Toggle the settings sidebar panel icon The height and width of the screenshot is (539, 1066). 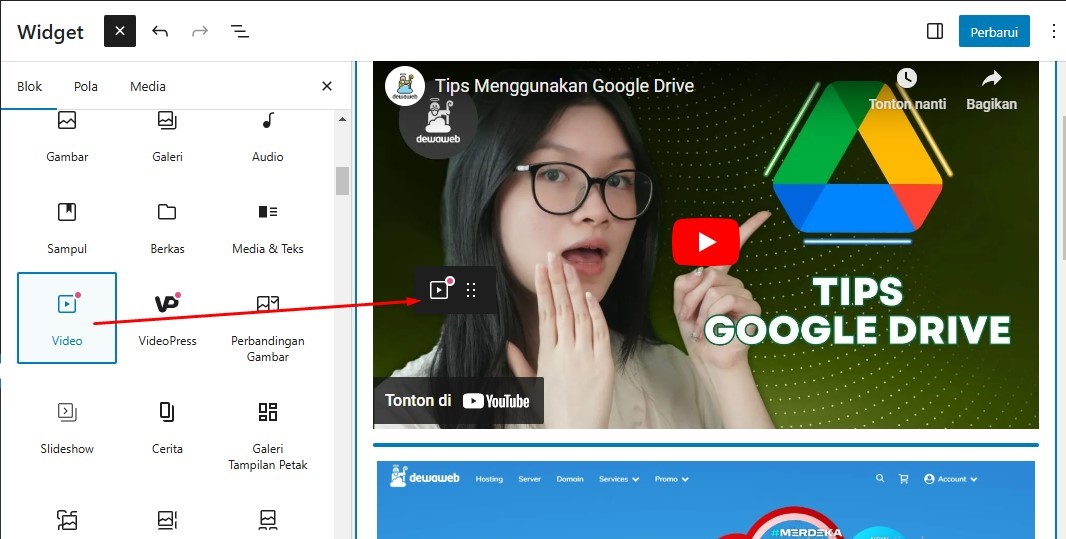[x=935, y=31]
